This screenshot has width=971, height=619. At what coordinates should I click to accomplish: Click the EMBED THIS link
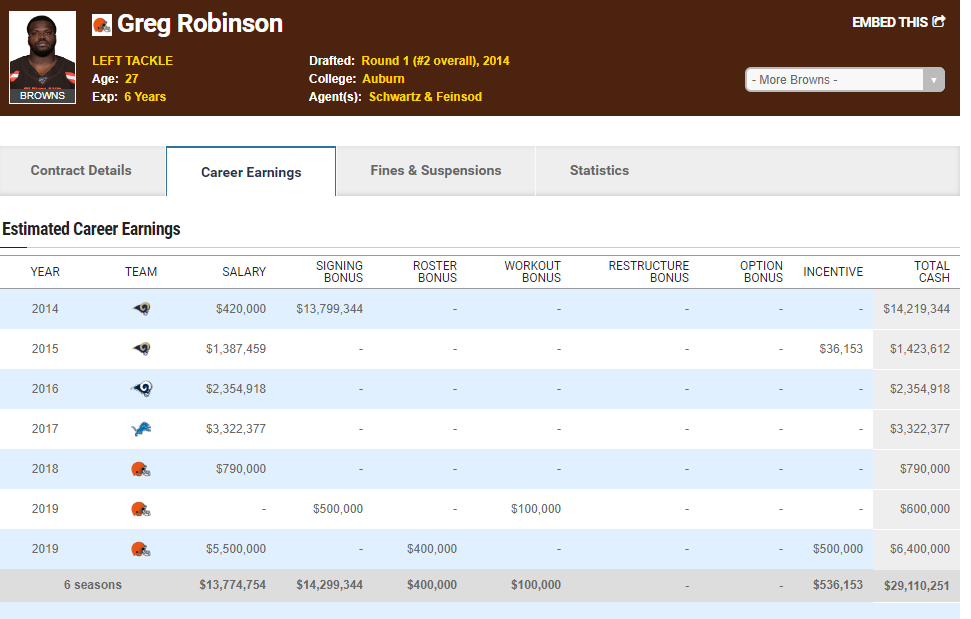click(897, 22)
